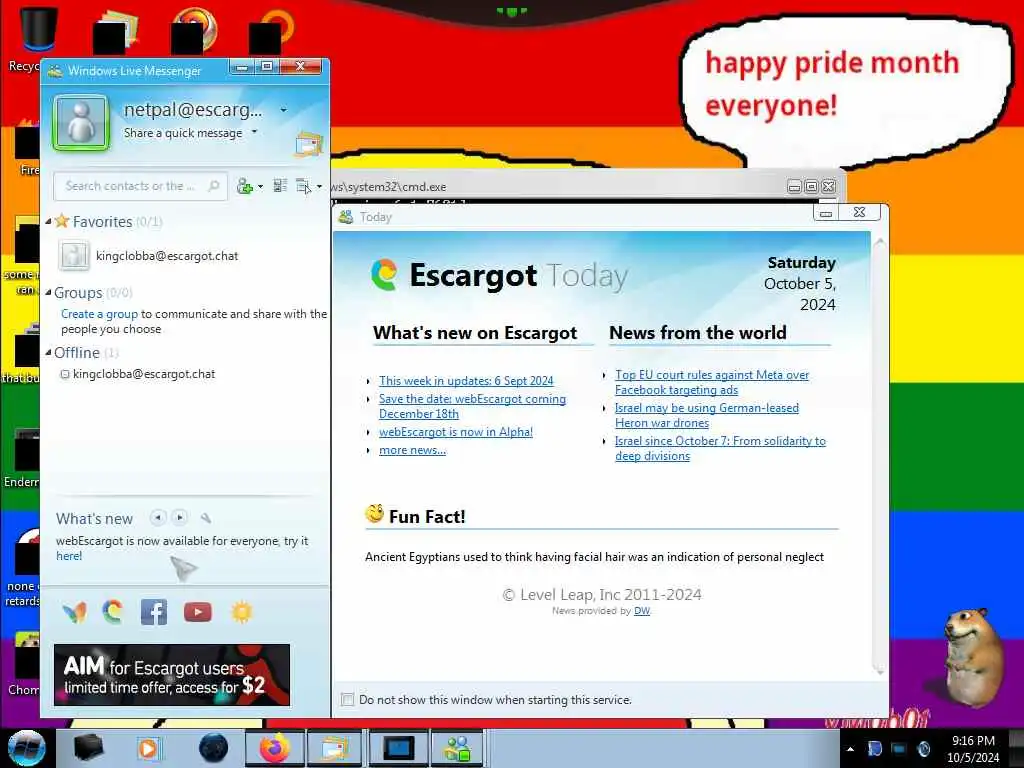Click the DW news provider link

coord(642,611)
